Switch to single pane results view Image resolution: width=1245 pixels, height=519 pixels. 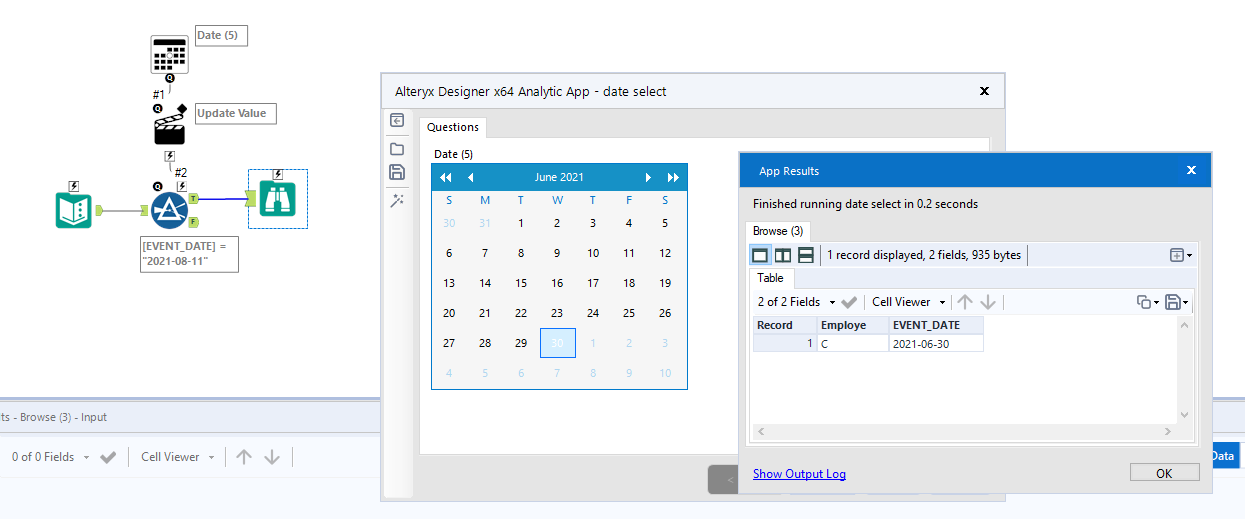(x=761, y=255)
